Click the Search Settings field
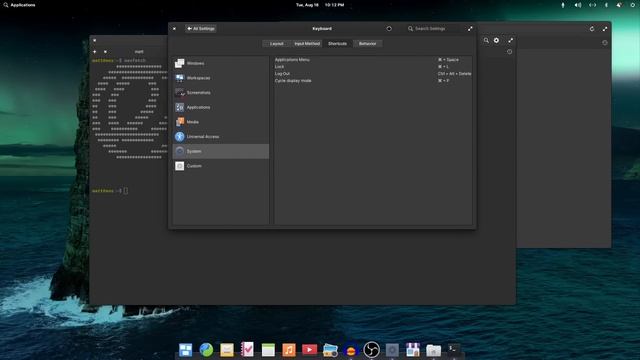 [434, 29]
